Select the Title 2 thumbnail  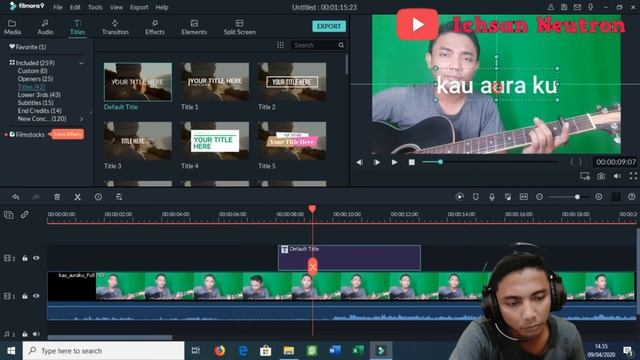[x=292, y=82]
